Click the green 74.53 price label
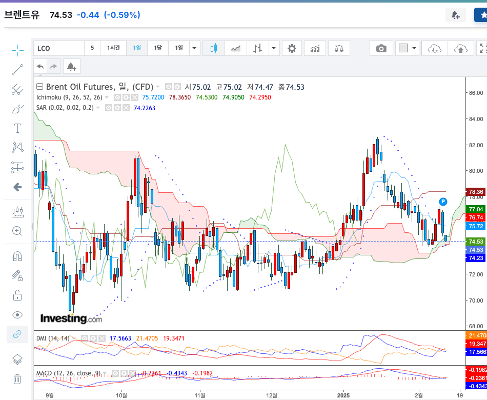 point(476,241)
